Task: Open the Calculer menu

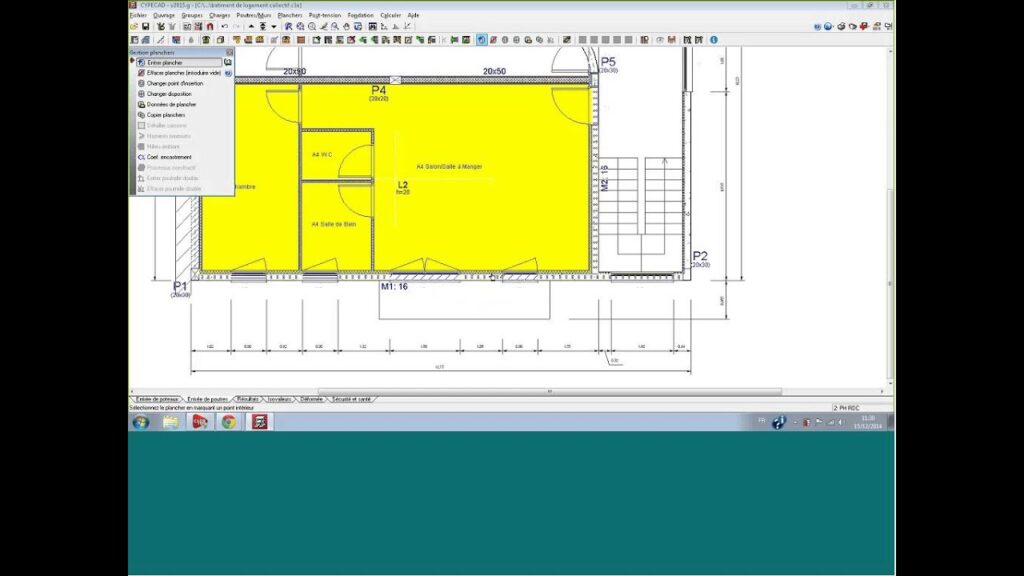Action: click(390, 16)
